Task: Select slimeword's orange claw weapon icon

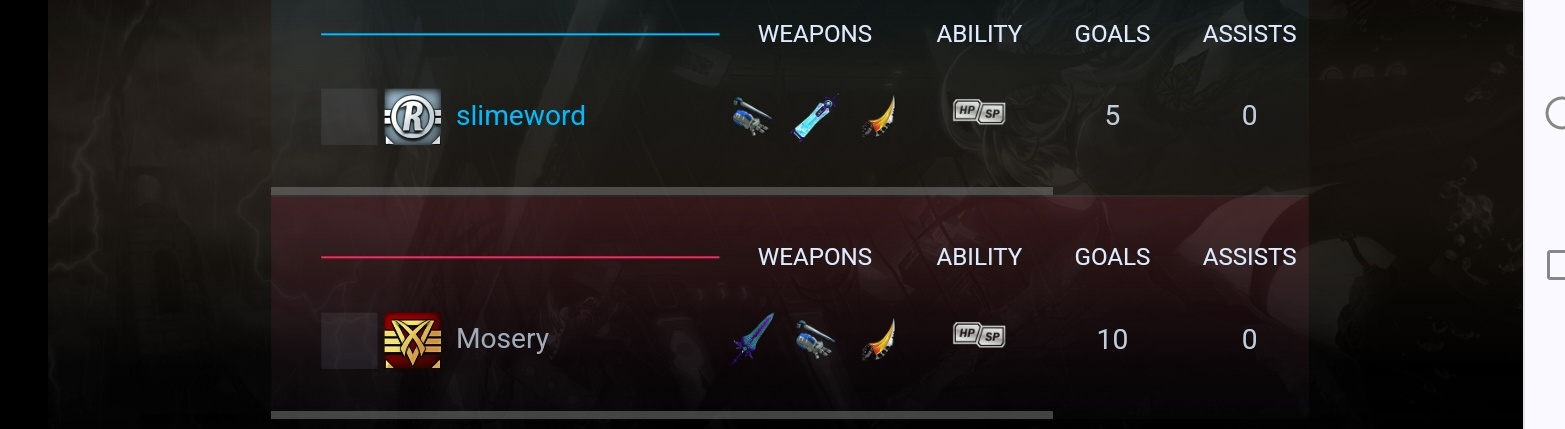Action: (878, 117)
